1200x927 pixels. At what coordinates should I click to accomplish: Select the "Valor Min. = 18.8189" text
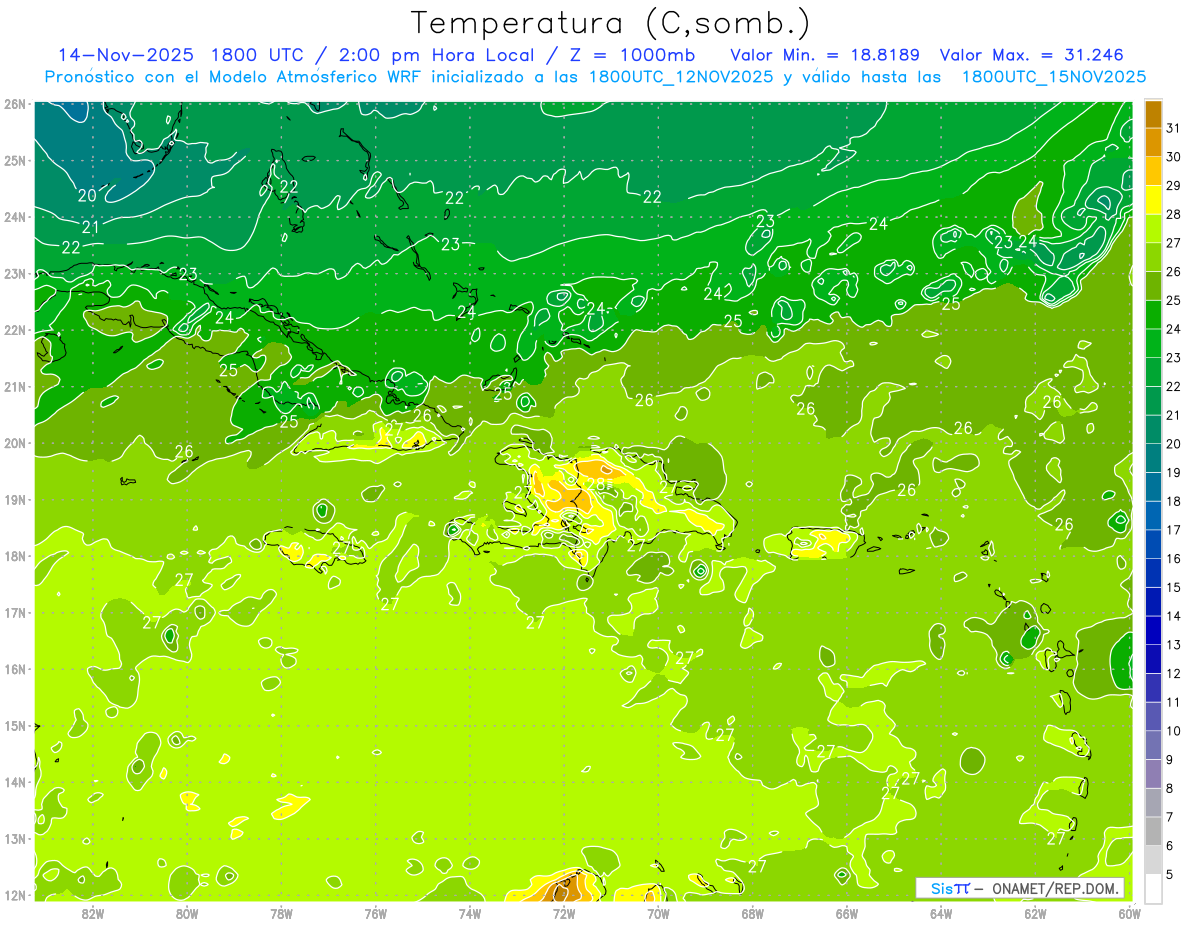click(x=825, y=54)
